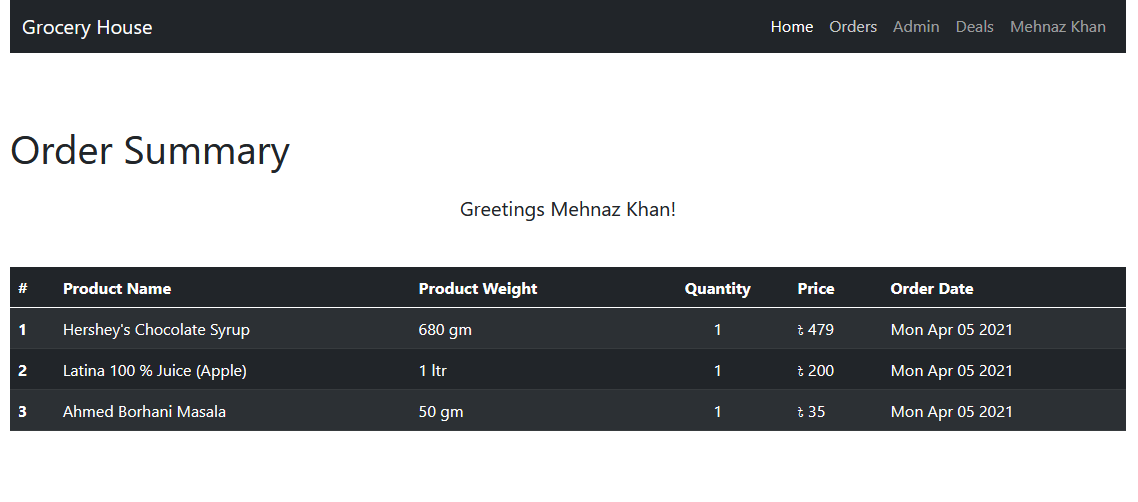
Task: Open the Deals page
Action: 974,27
